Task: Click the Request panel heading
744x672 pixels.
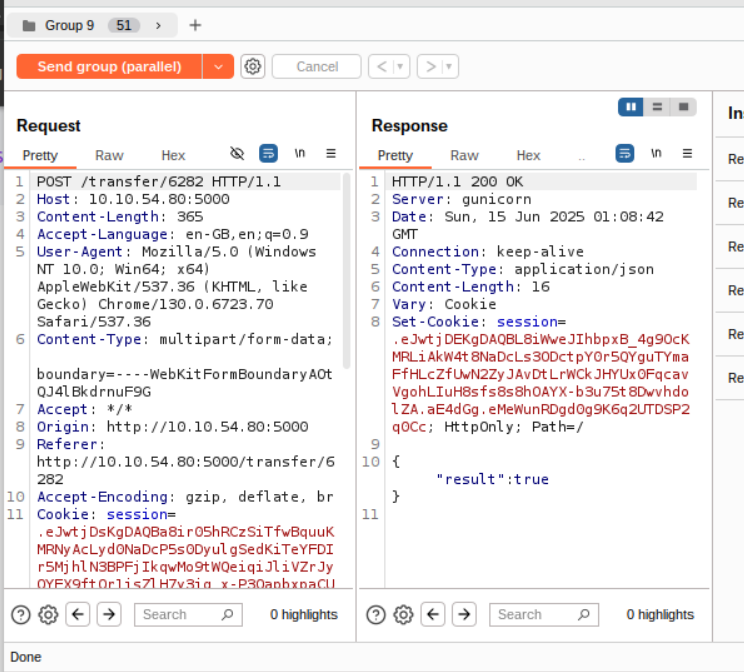Action: tap(48, 126)
